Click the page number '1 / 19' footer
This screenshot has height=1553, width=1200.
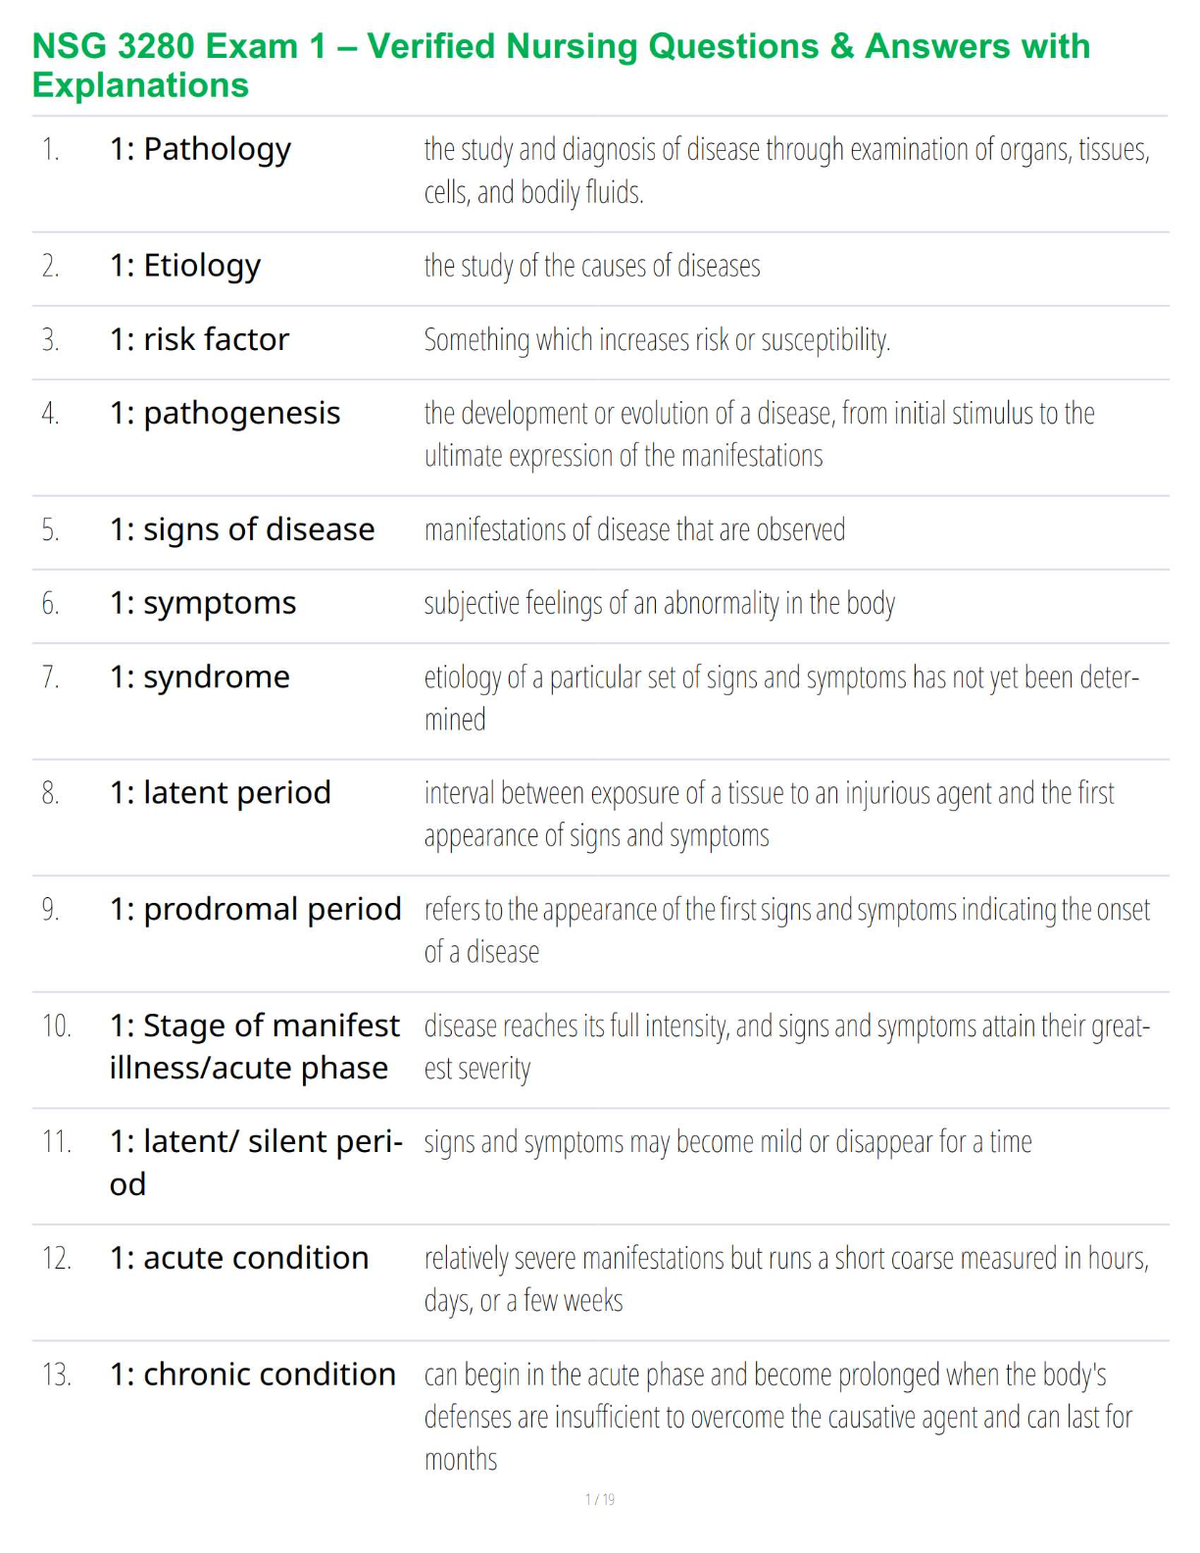click(600, 1499)
